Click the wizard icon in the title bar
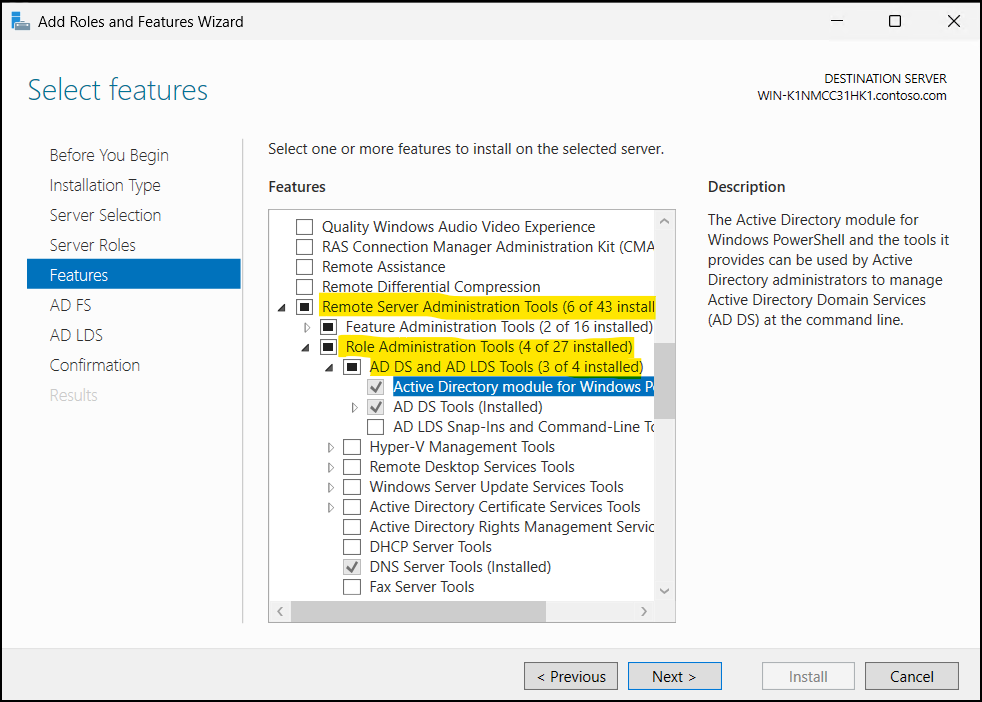The width and height of the screenshot is (982, 702). 20,20
